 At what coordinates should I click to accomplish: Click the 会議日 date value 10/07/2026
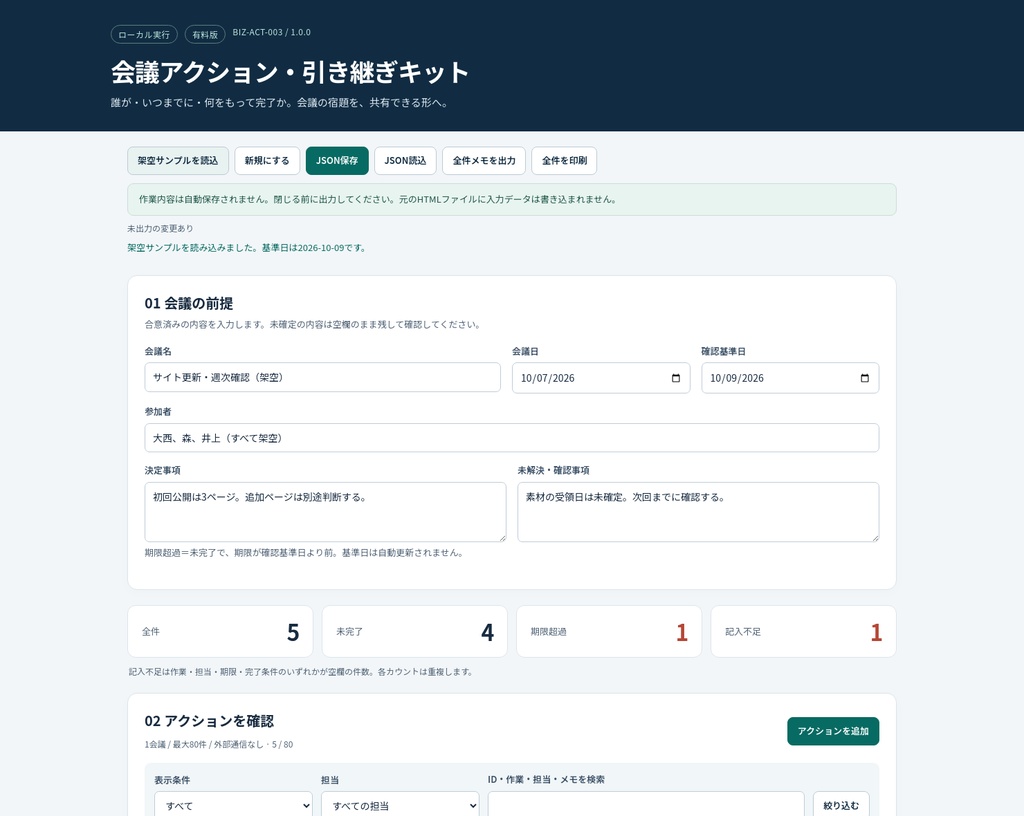547,378
